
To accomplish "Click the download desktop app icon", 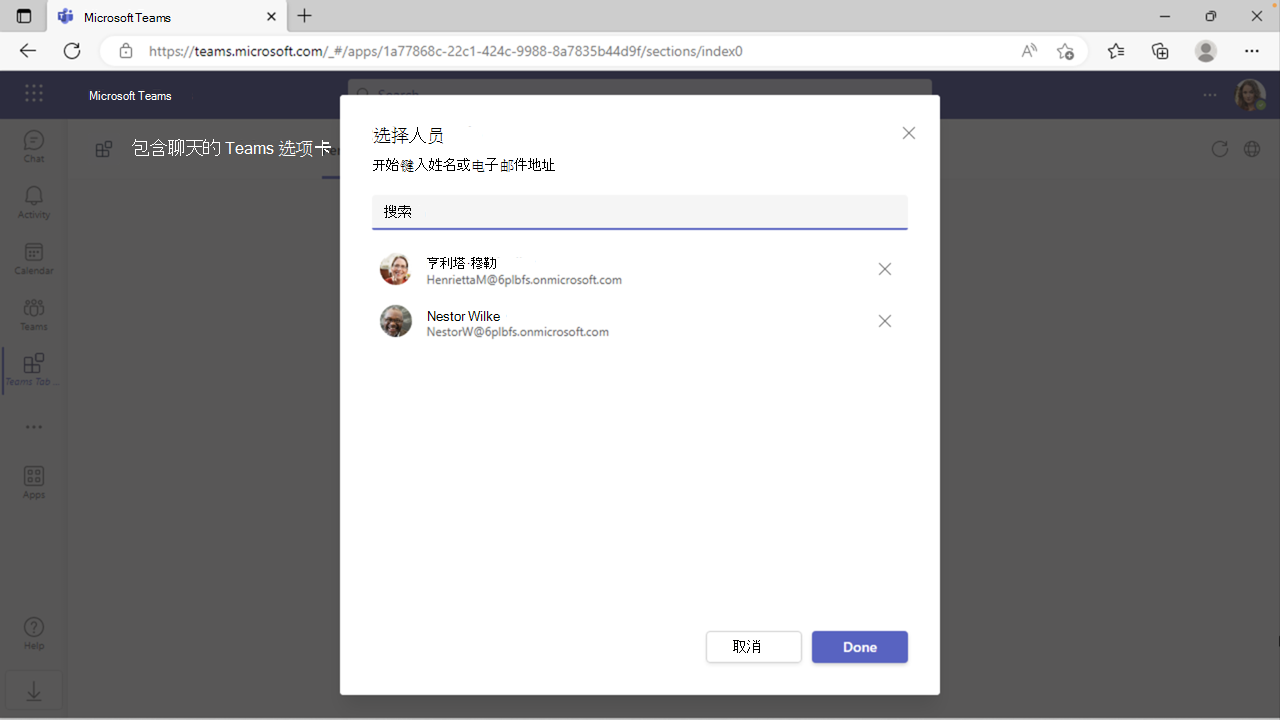I will 34,691.
